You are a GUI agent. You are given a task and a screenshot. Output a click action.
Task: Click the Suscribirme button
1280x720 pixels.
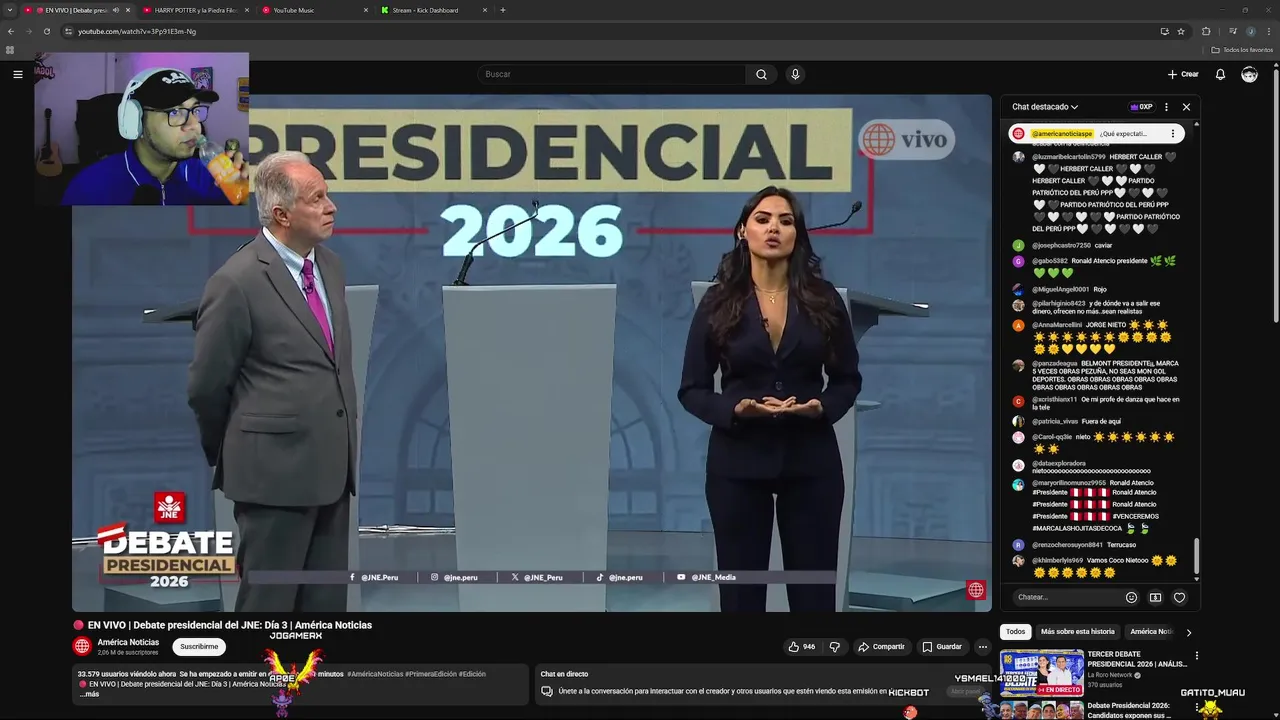pyautogui.click(x=199, y=647)
